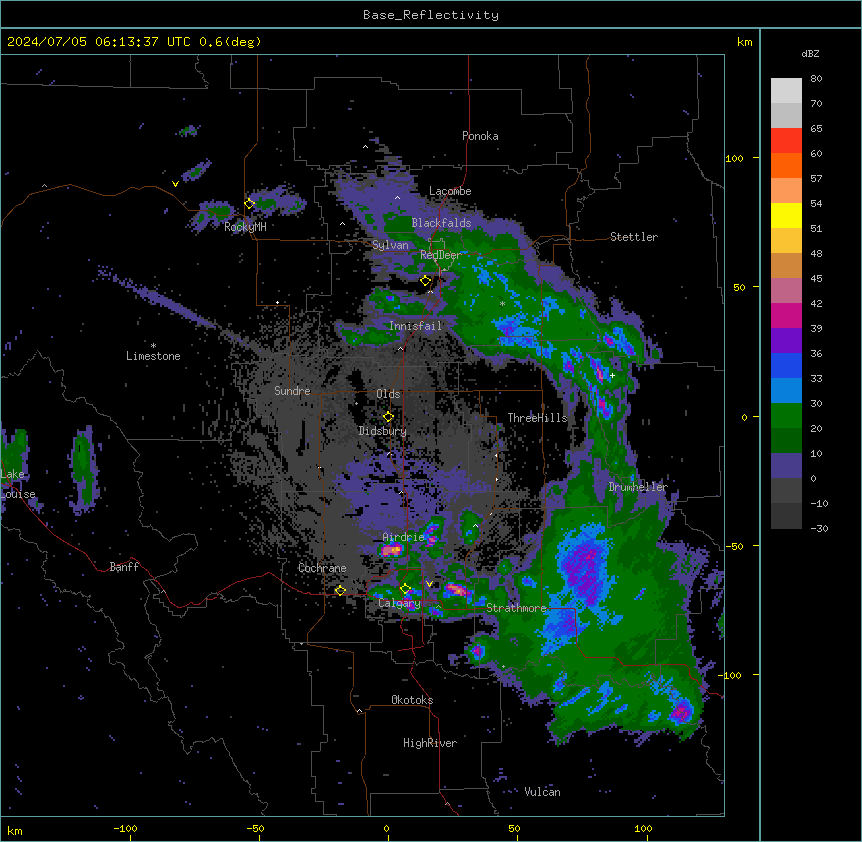Click the yellow diamond marker between Olds and Didsbury

[388, 417]
